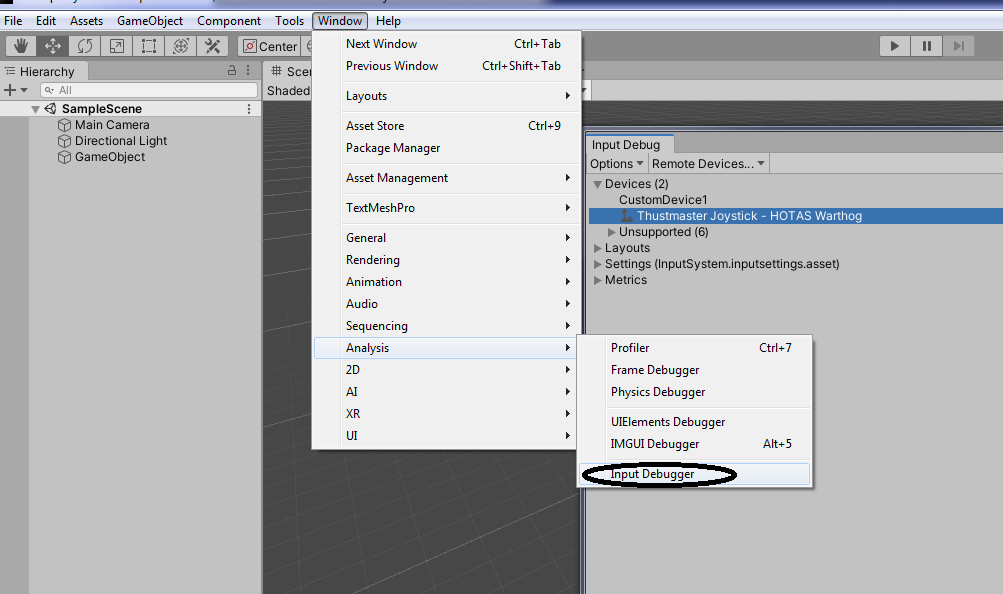
Task: Expand the Audio submenu
Action: pyautogui.click(x=447, y=304)
